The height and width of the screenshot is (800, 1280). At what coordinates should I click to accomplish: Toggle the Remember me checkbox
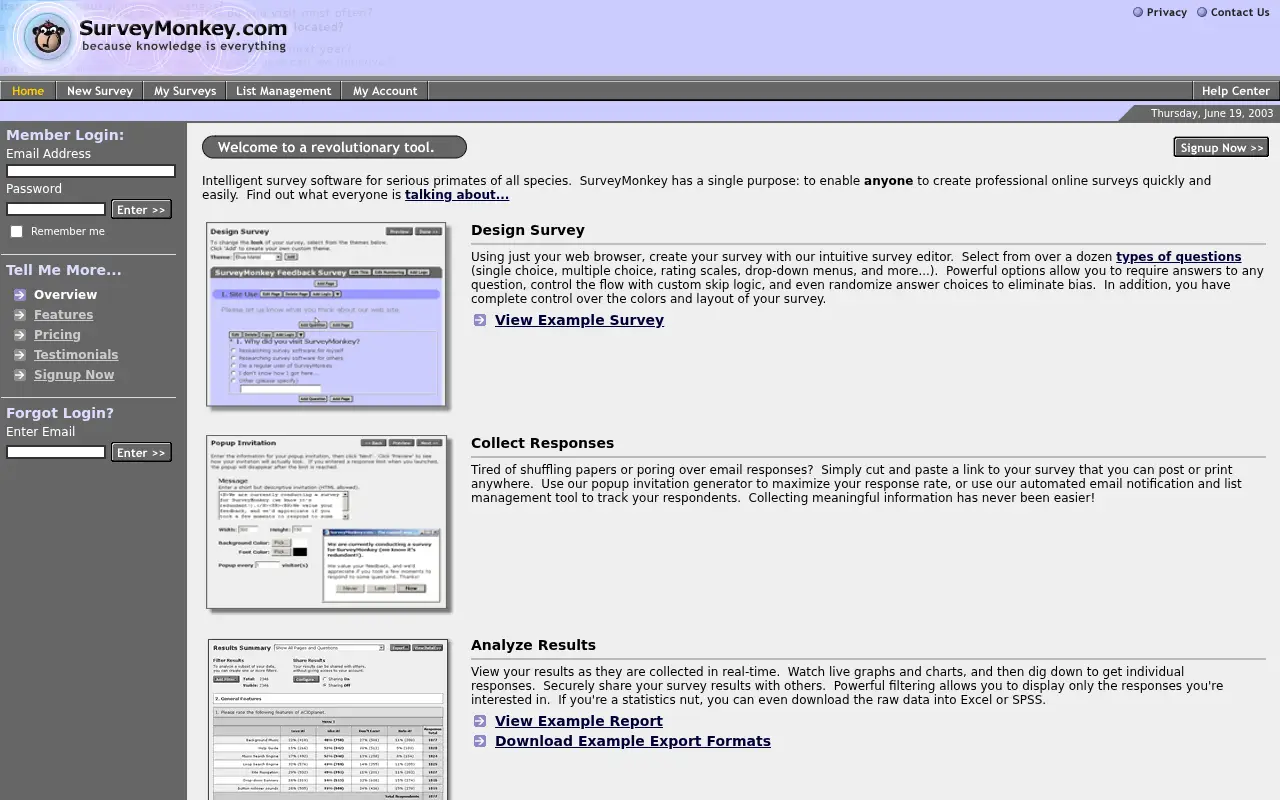click(16, 232)
